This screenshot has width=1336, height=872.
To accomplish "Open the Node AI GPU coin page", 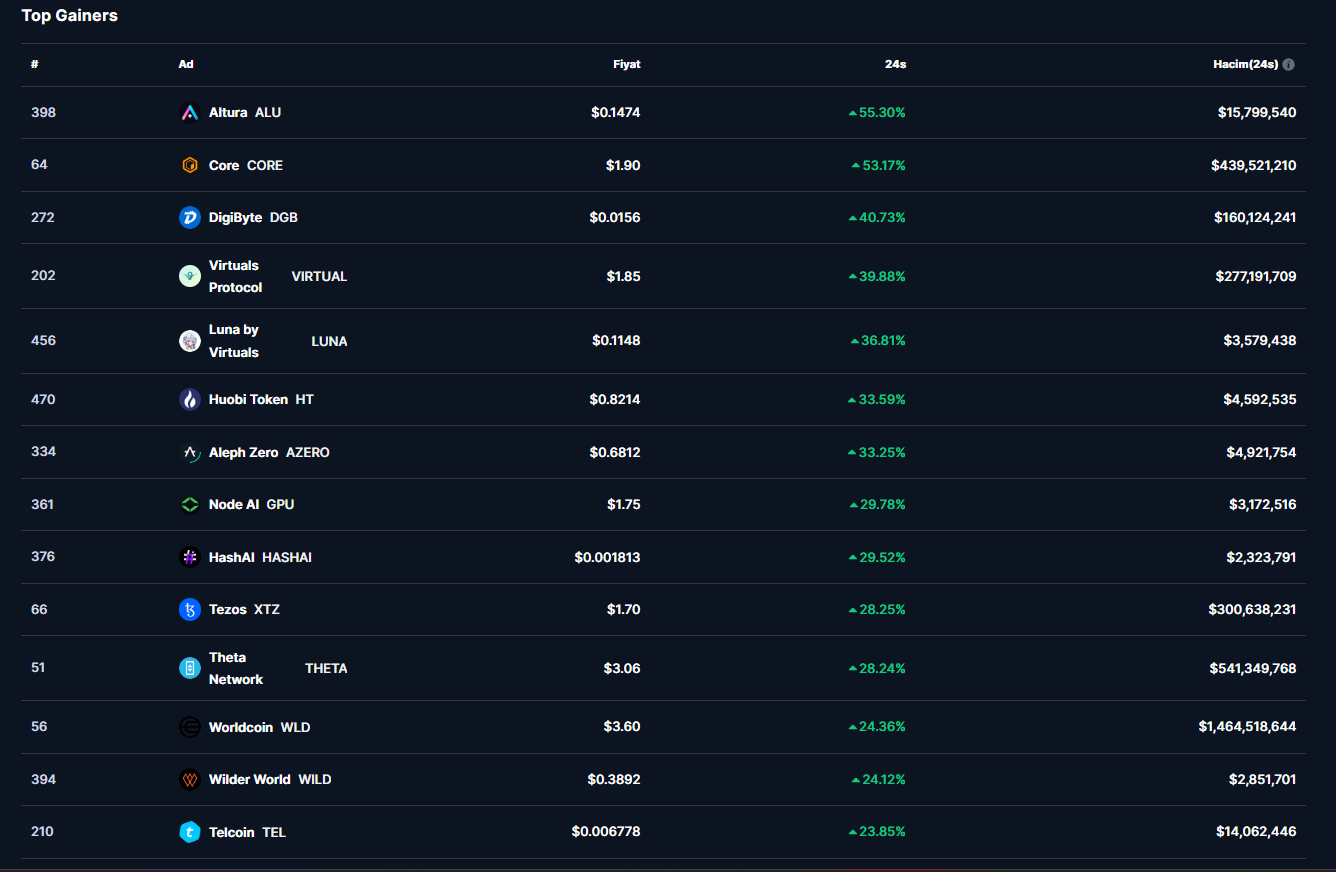I will coord(251,505).
